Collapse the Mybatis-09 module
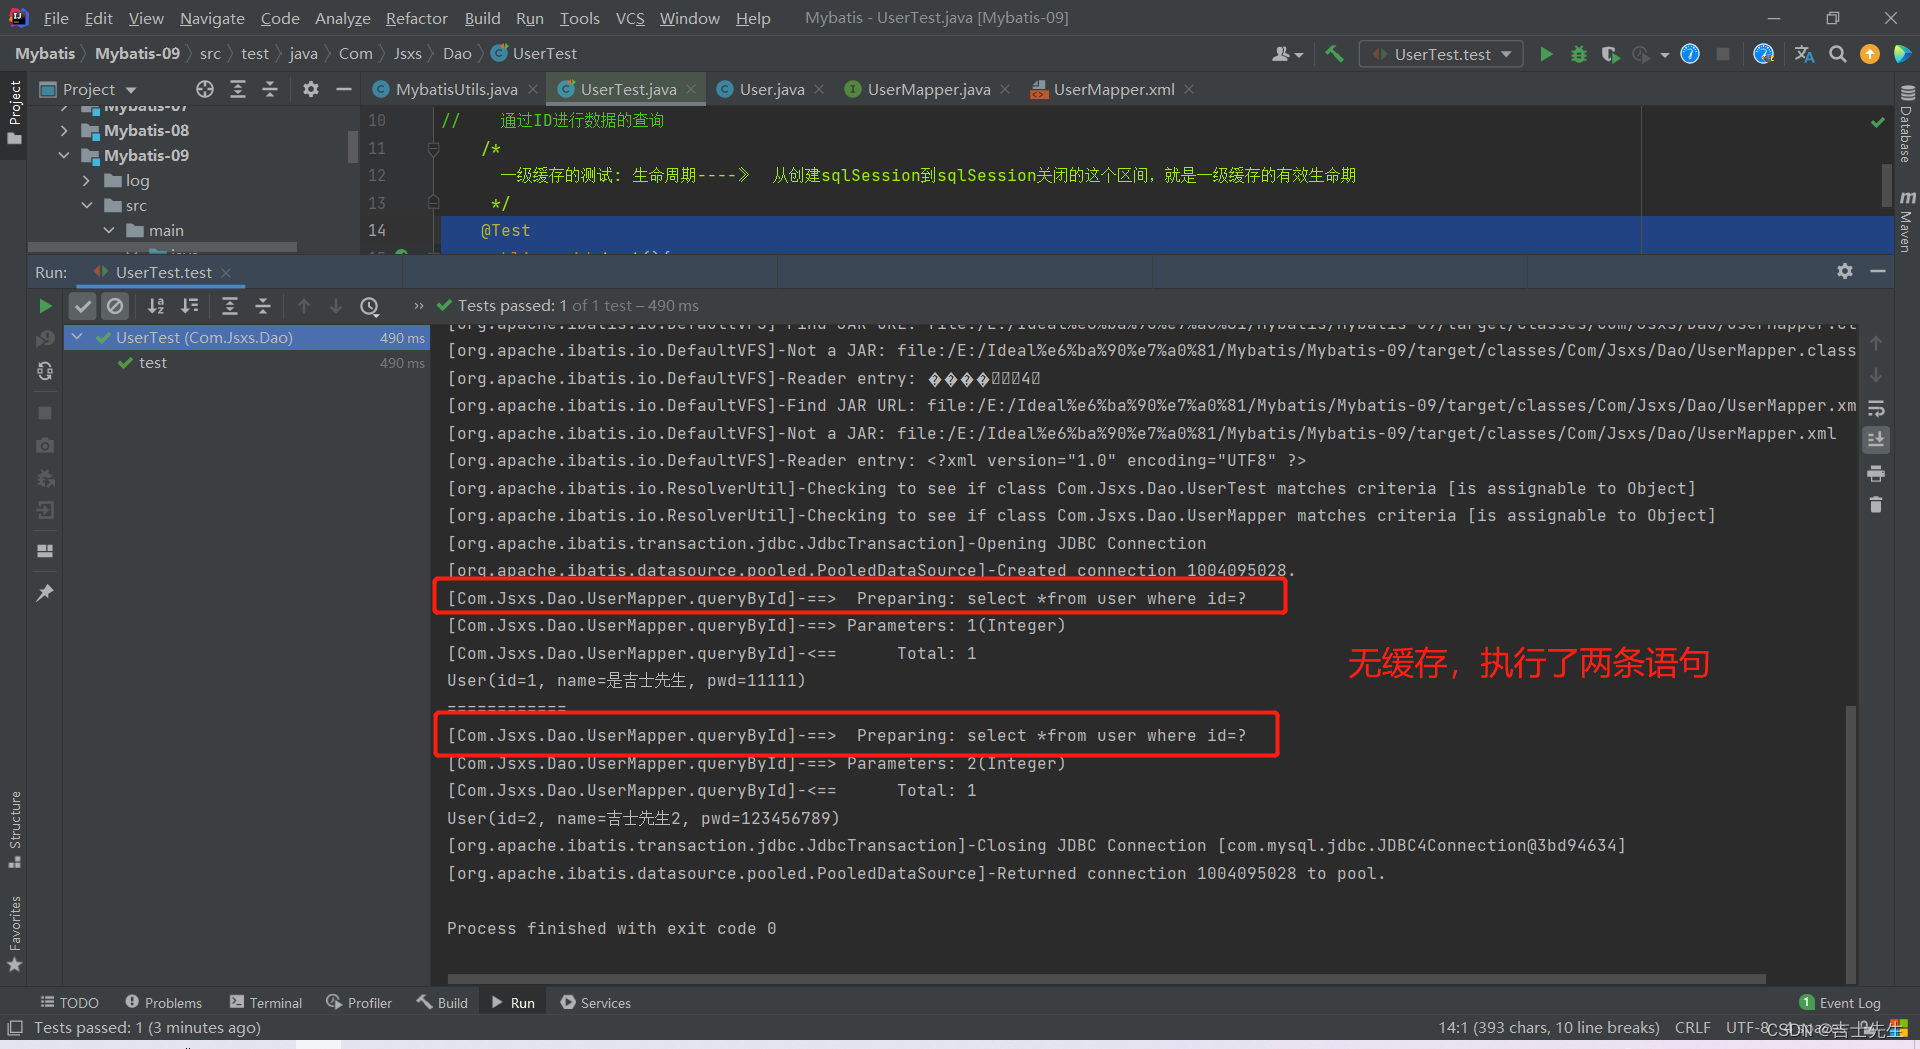This screenshot has height=1049, width=1920. [x=64, y=155]
